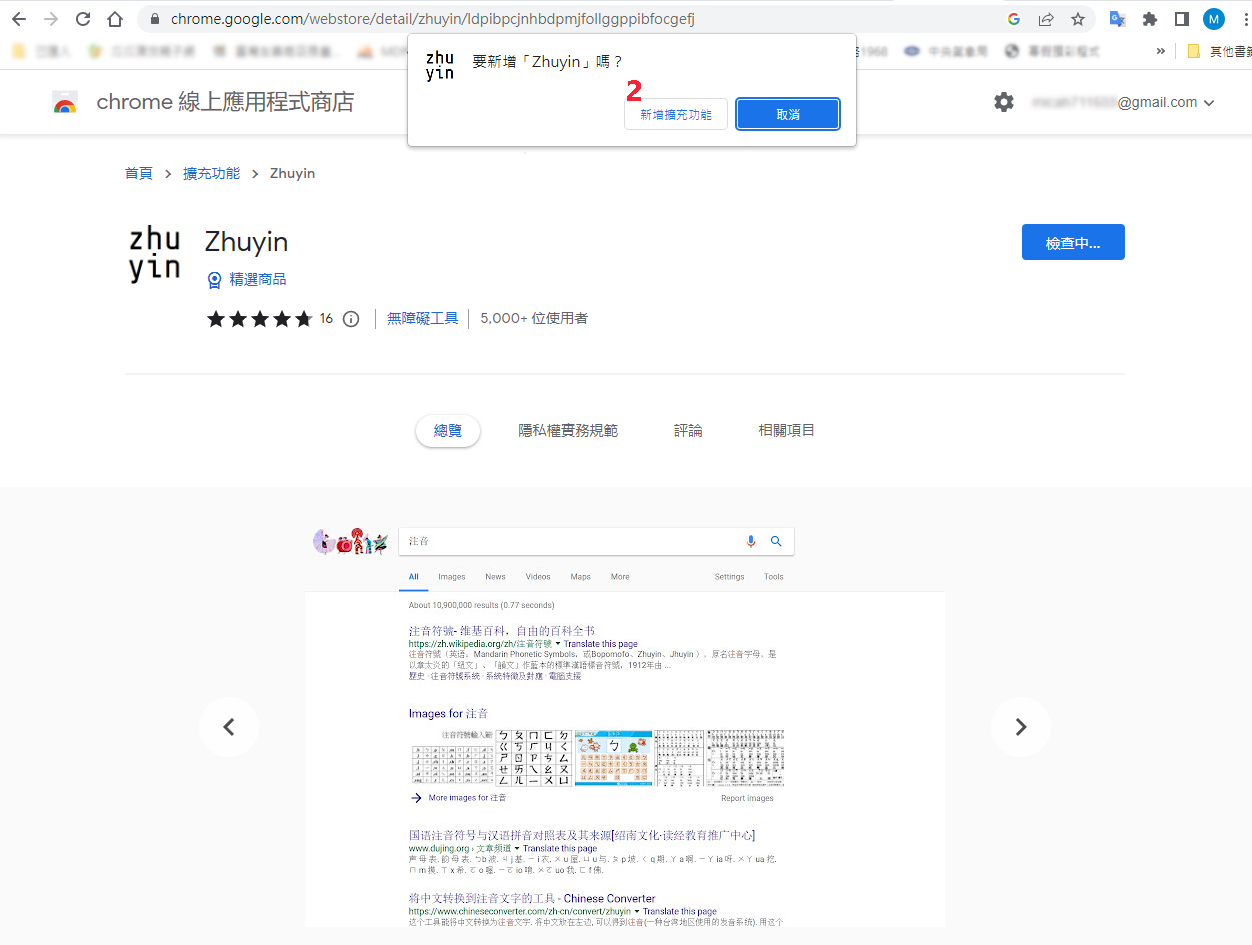Open the Google Translate extension icon
Screen dimensions: 1252x945
click(x=1118, y=19)
